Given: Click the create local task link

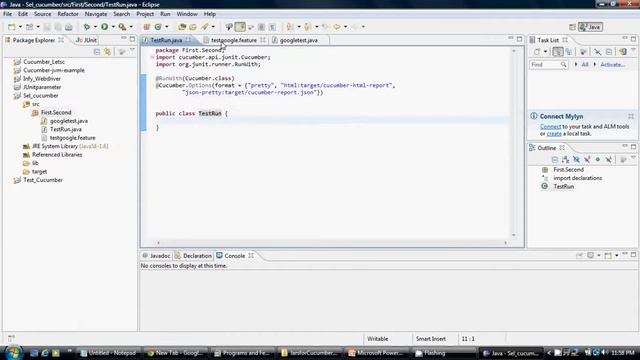Looking at the screenshot, I should point(554,133).
